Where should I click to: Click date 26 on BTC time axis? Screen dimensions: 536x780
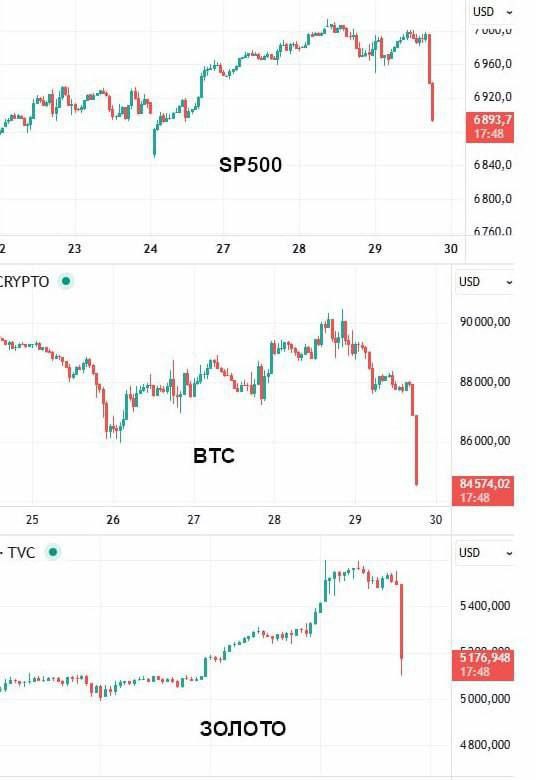pyautogui.click(x=113, y=519)
